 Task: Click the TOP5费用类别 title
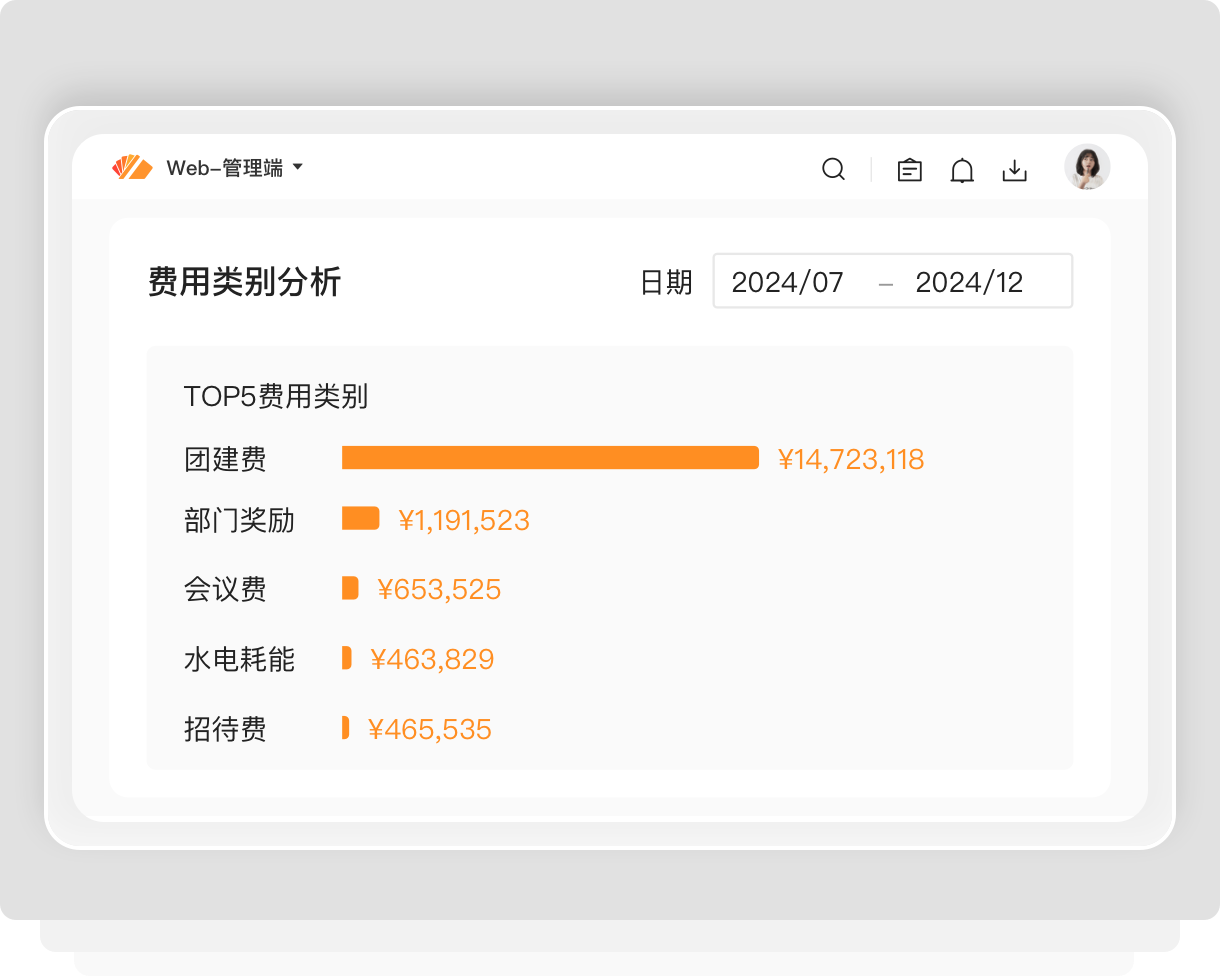click(x=276, y=396)
